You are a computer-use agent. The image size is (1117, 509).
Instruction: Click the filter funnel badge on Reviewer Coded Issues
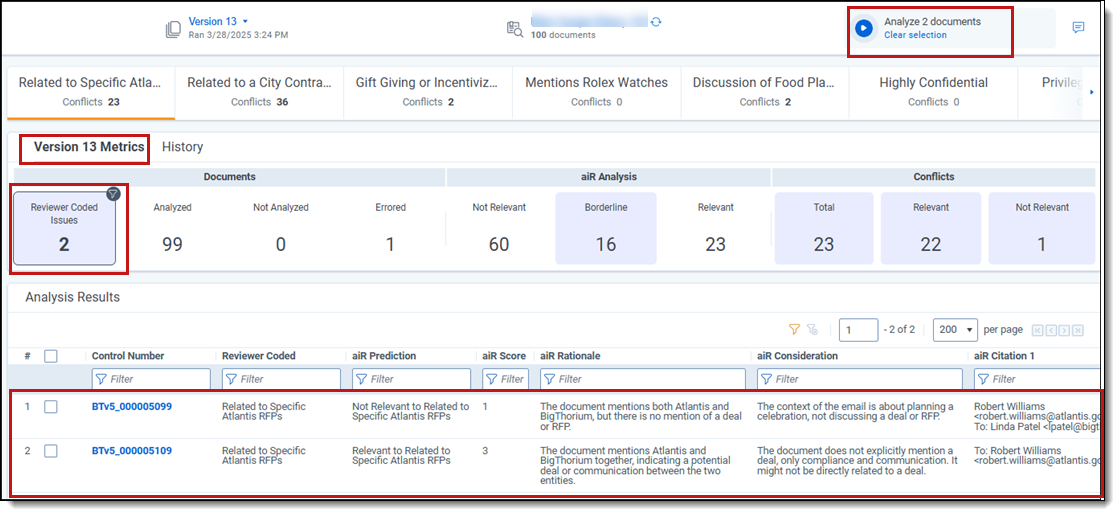(x=113, y=194)
